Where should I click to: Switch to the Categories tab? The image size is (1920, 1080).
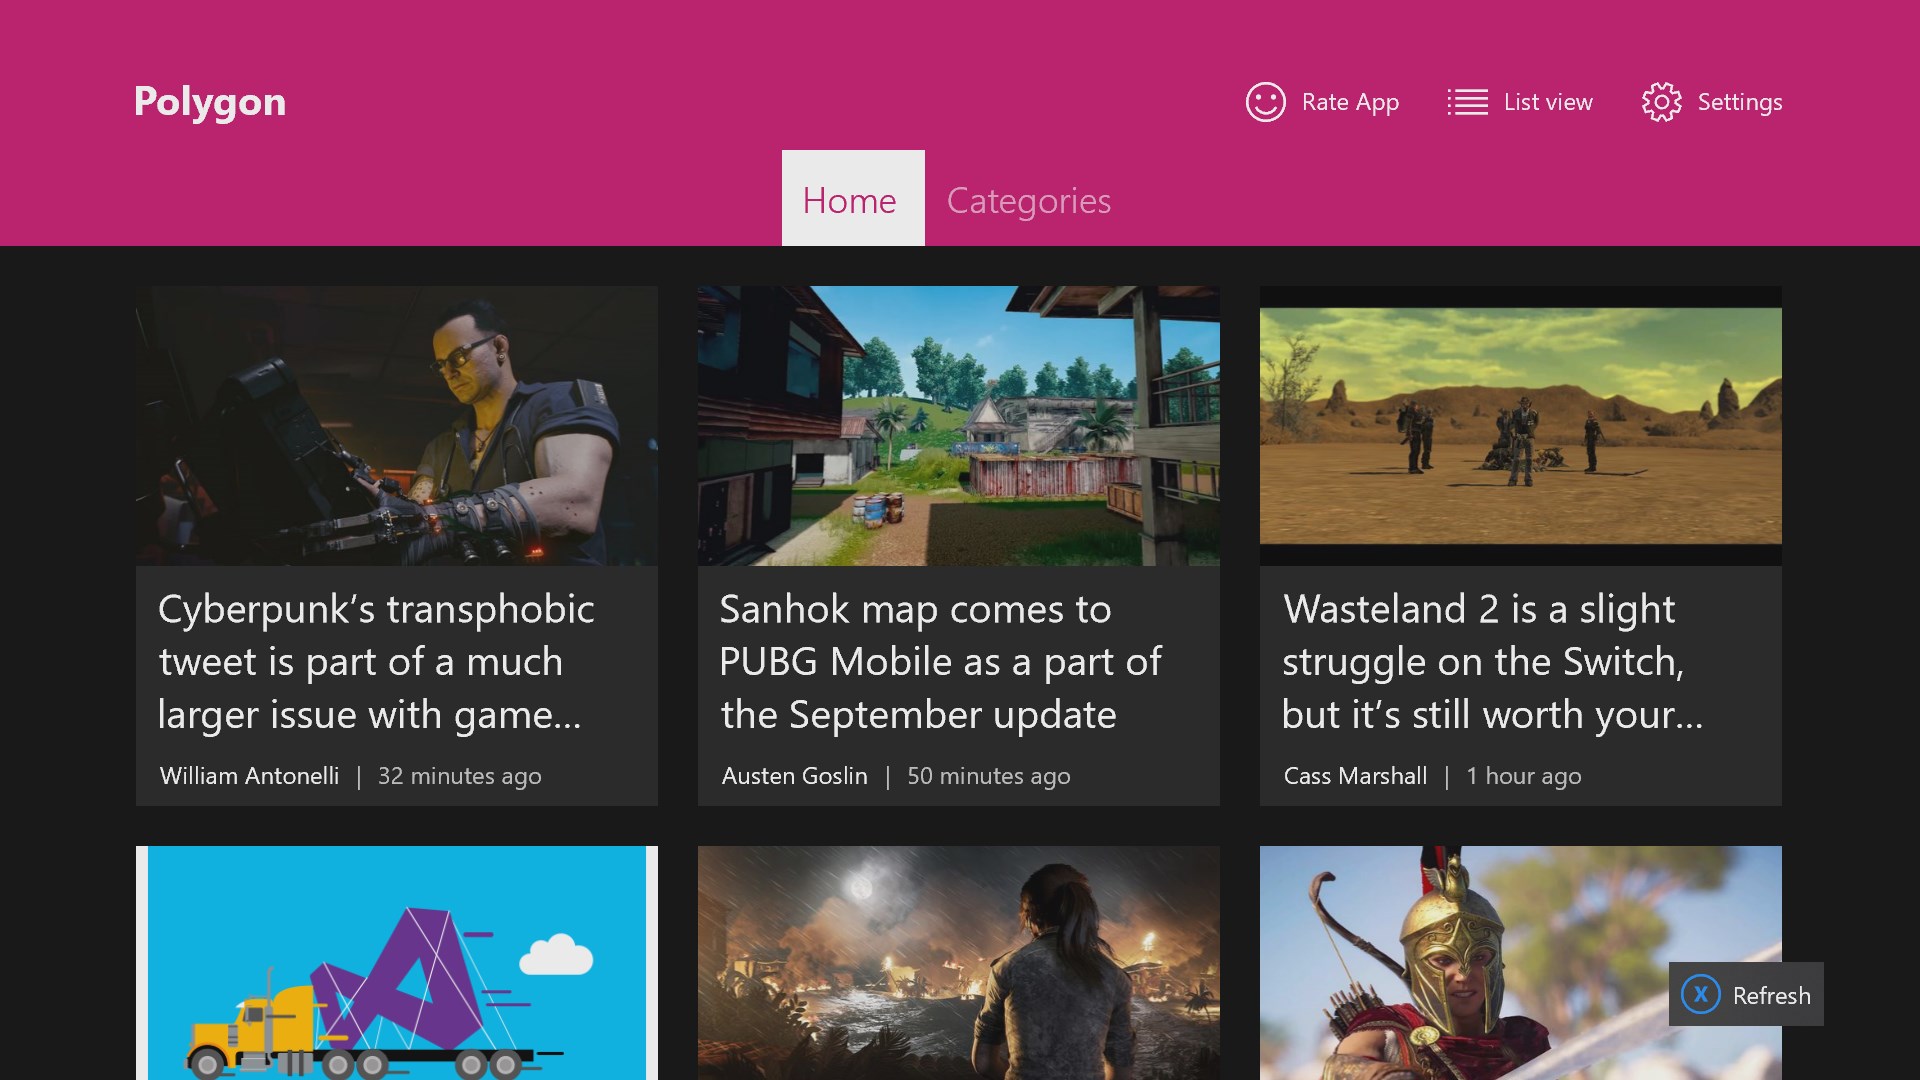pyautogui.click(x=1028, y=200)
